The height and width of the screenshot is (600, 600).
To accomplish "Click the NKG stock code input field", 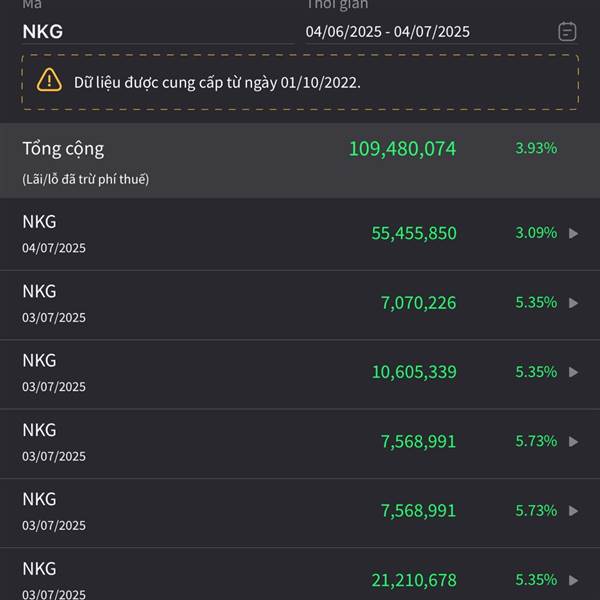I will tap(158, 31).
